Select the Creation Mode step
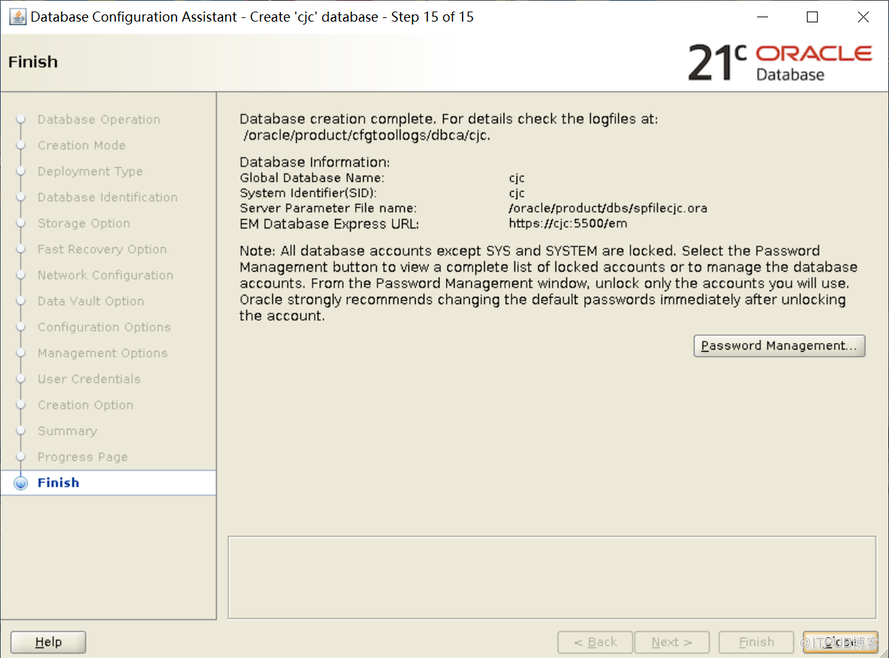889x658 pixels. tap(81, 146)
